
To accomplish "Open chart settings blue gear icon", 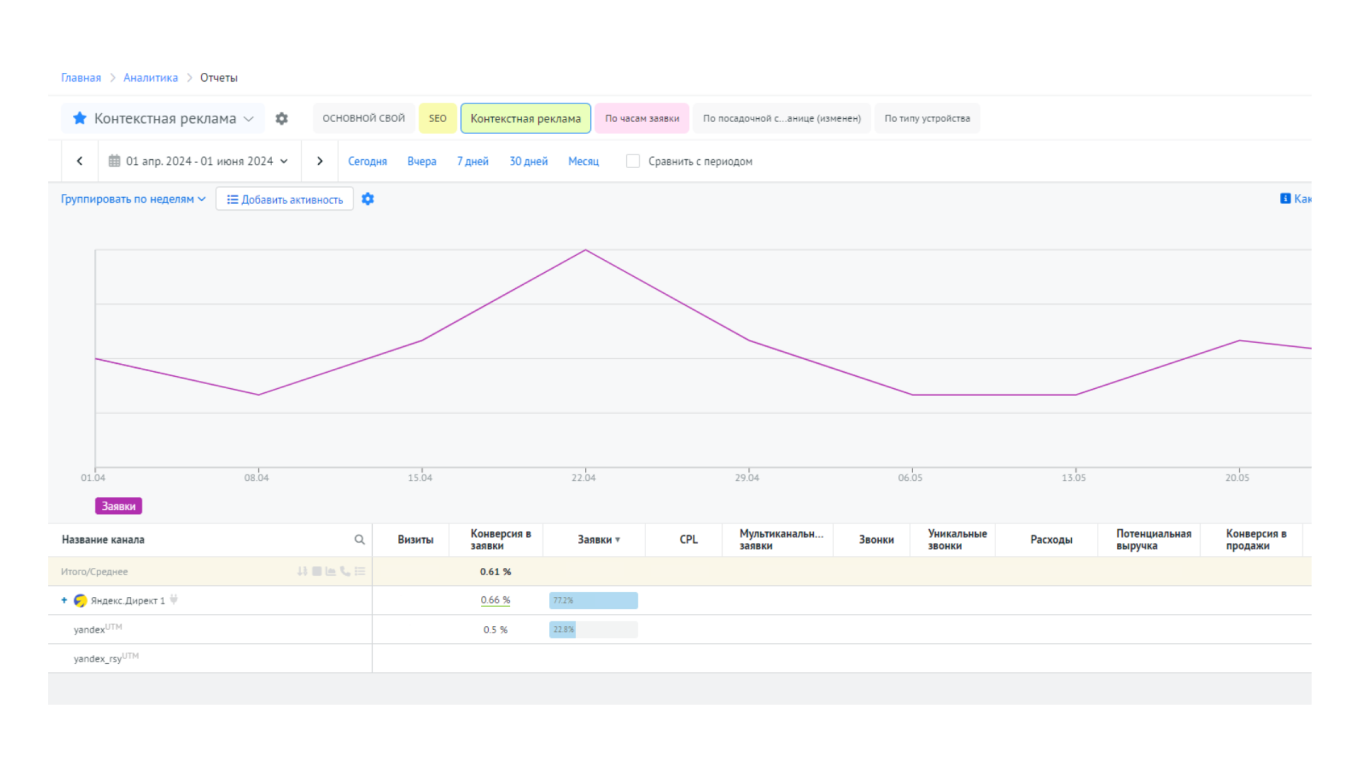I will click(x=368, y=199).
